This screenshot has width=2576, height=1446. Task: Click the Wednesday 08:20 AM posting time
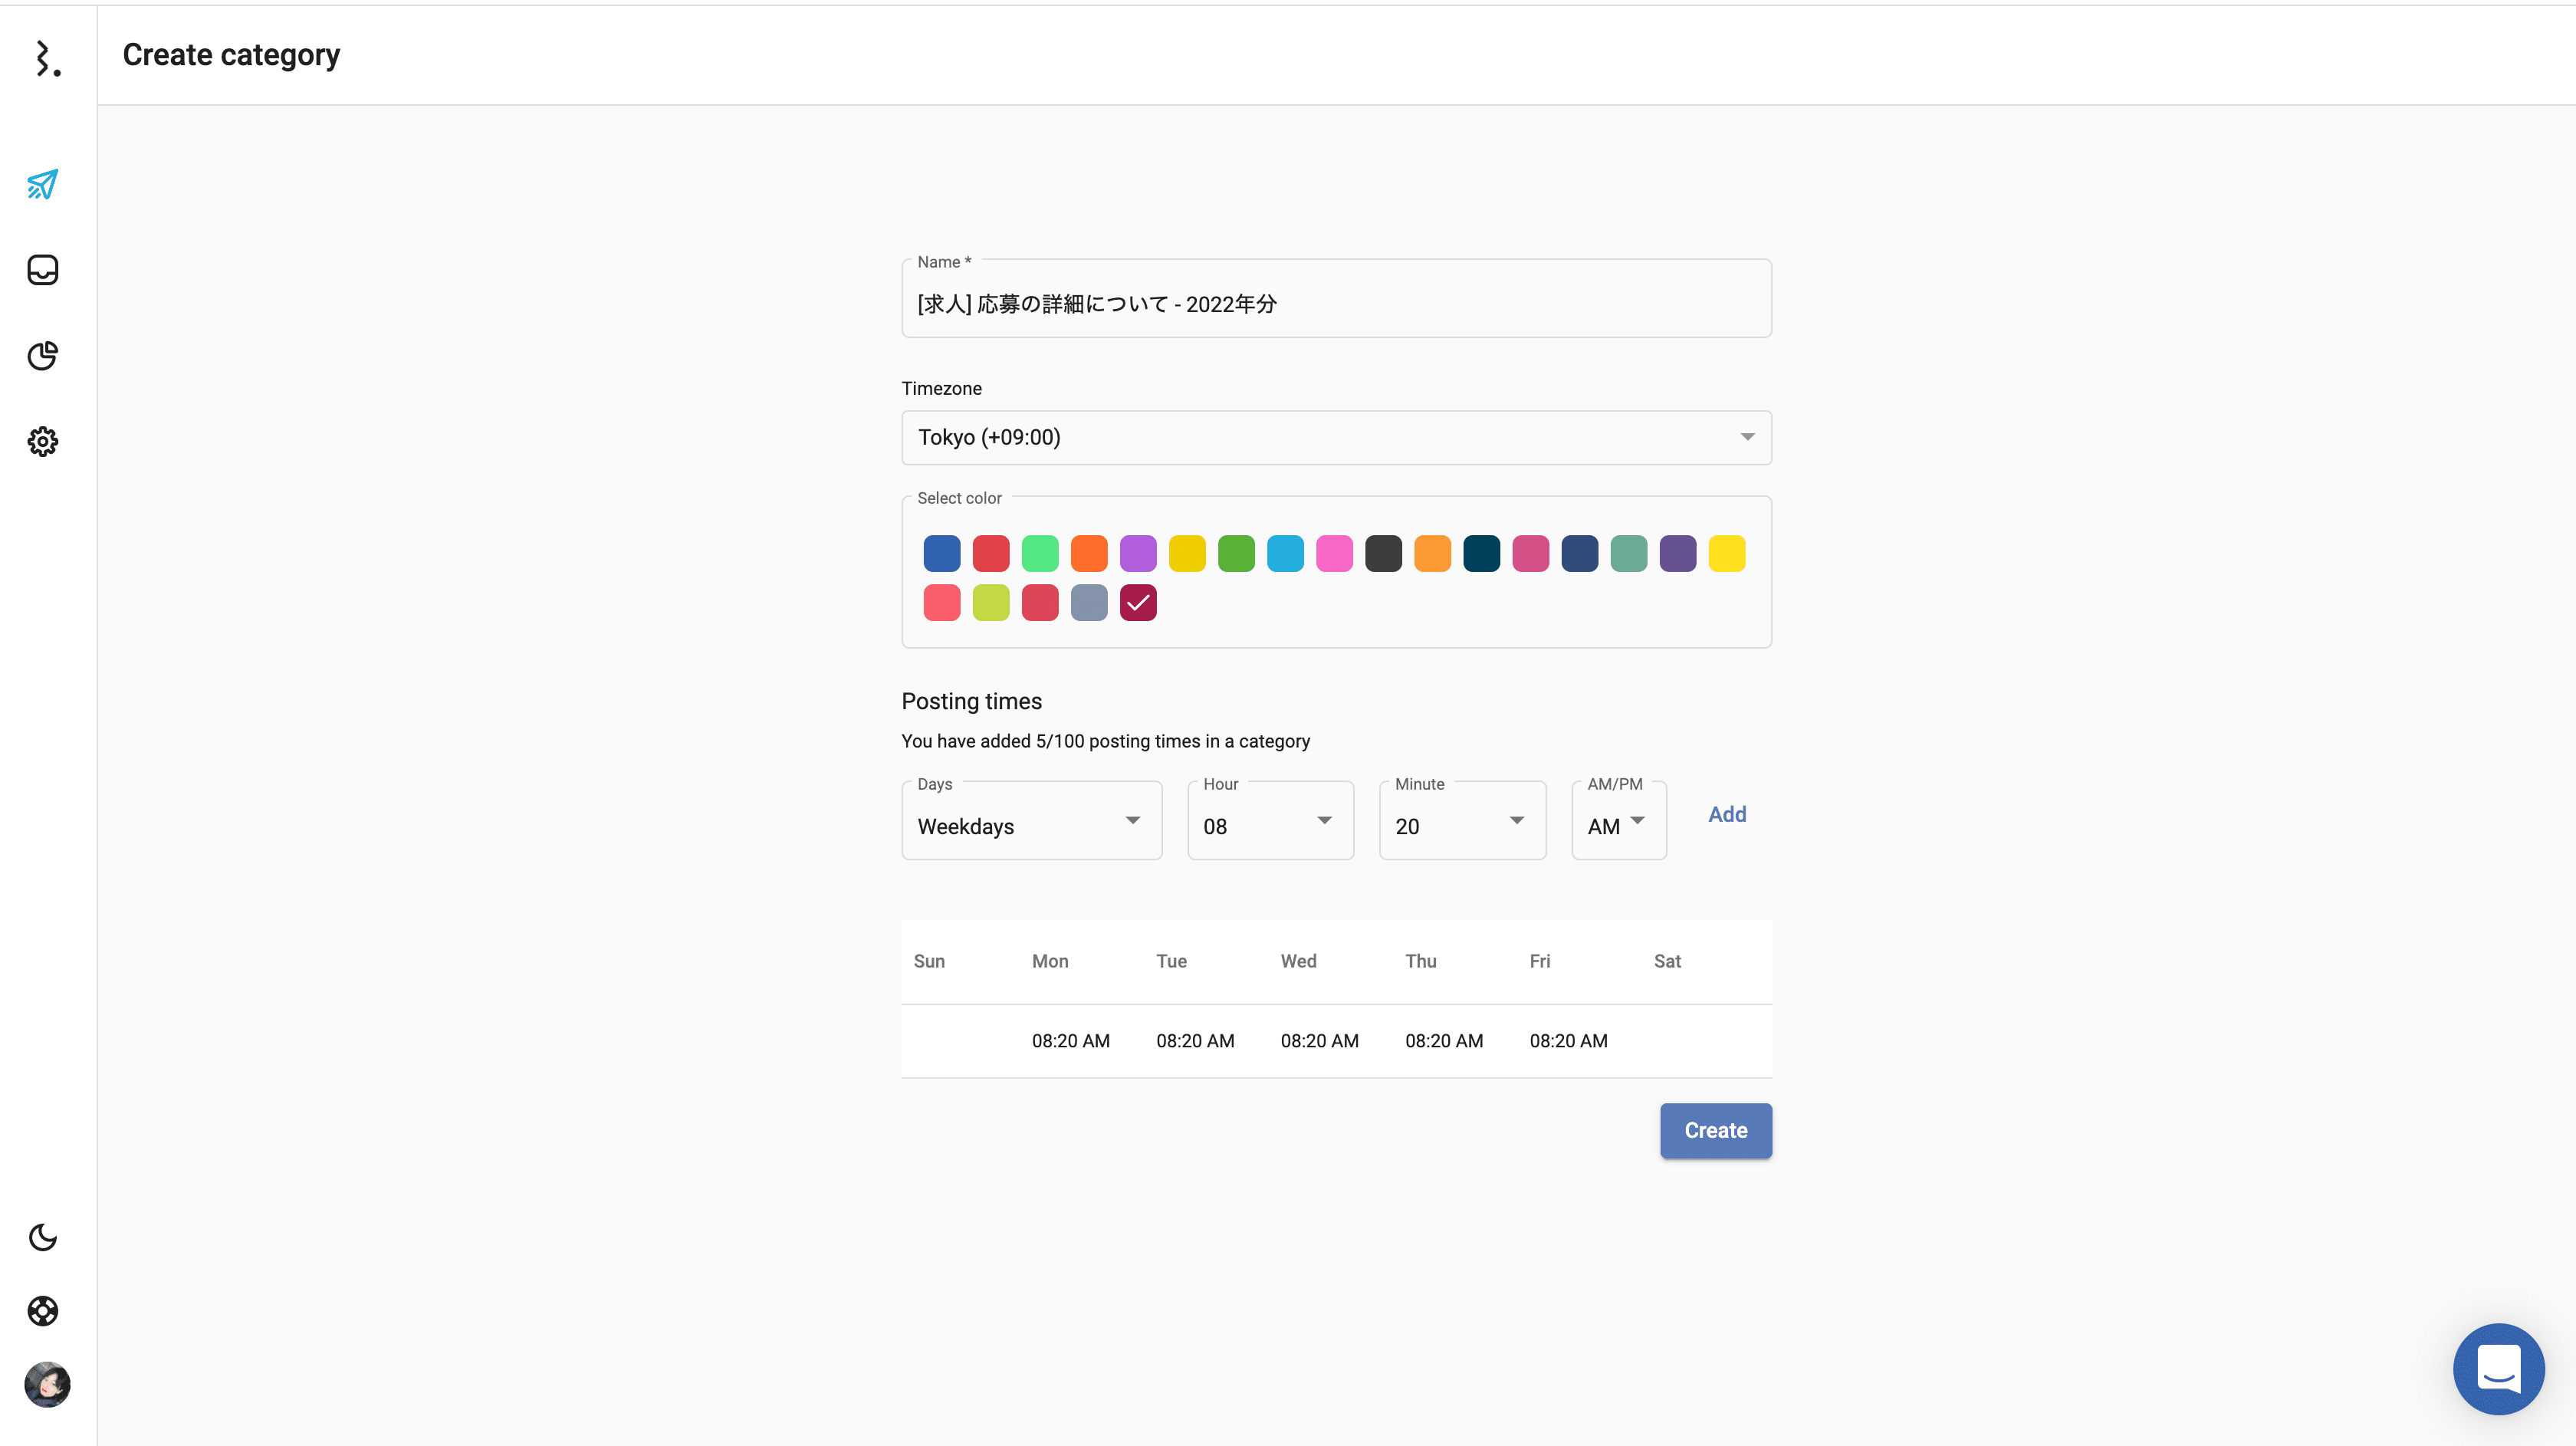[x=1319, y=1040]
